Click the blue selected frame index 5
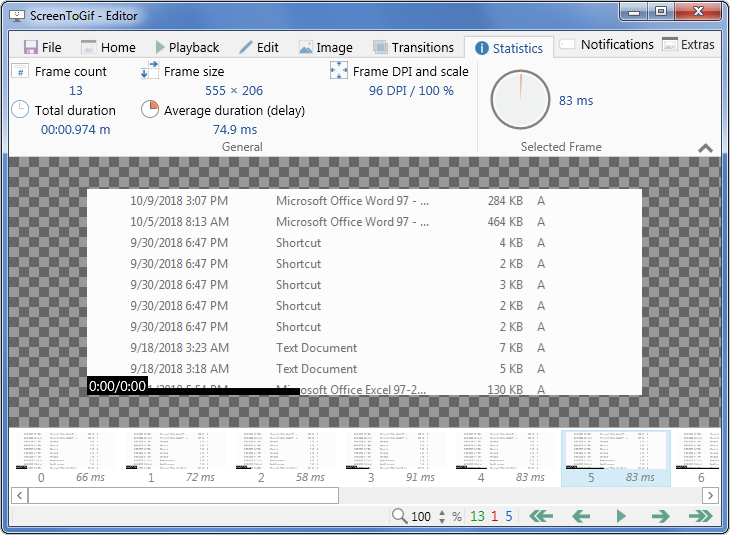This screenshot has height=535, width=730. [509, 516]
